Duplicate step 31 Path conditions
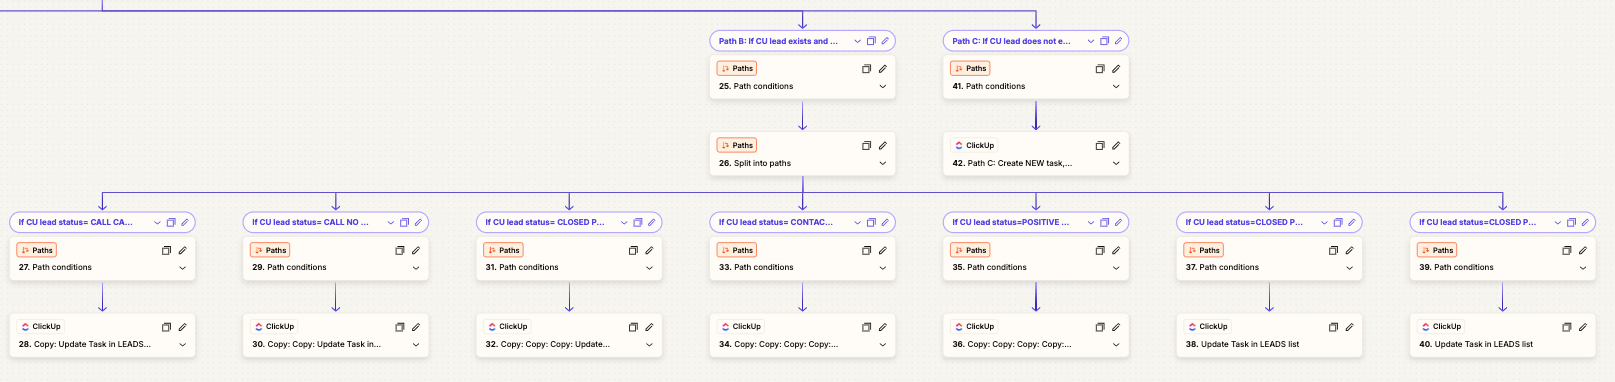Viewport: 1615px width, 382px height. tap(633, 251)
